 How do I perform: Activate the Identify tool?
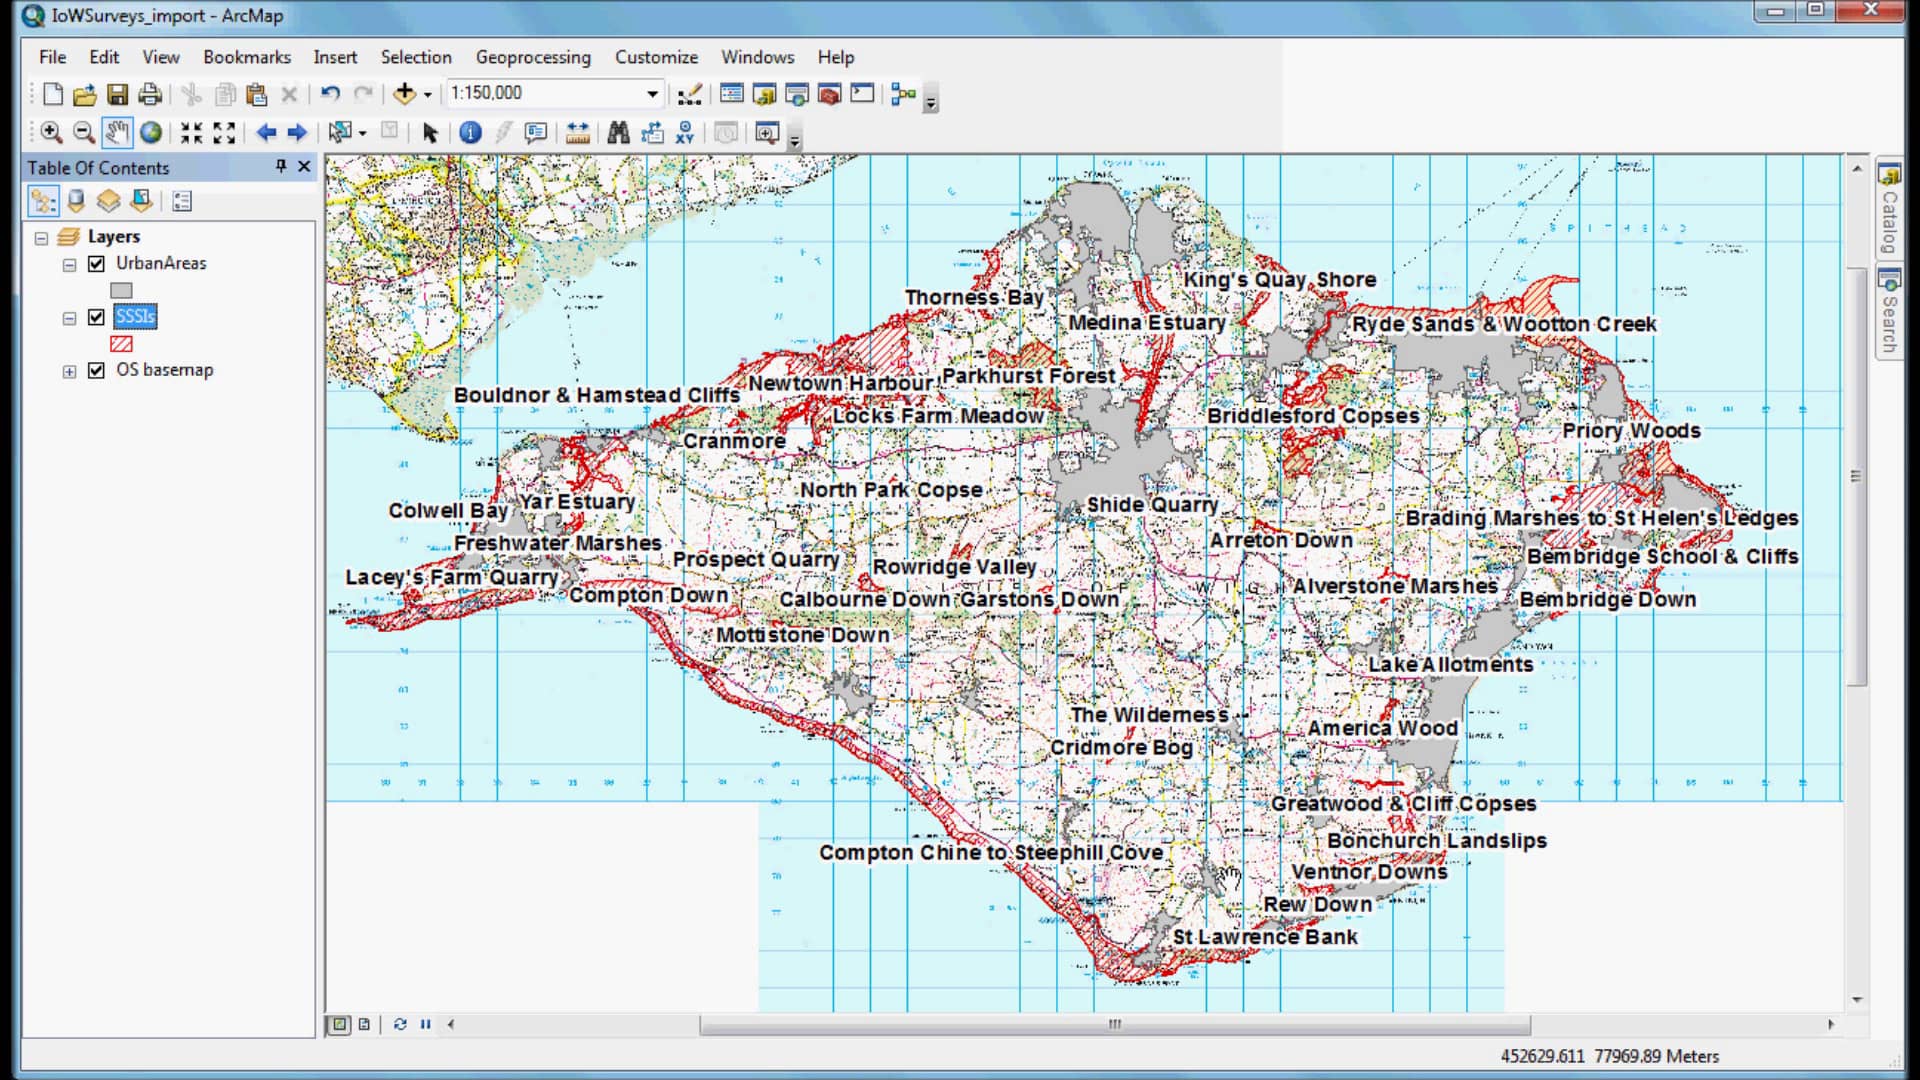(x=470, y=132)
